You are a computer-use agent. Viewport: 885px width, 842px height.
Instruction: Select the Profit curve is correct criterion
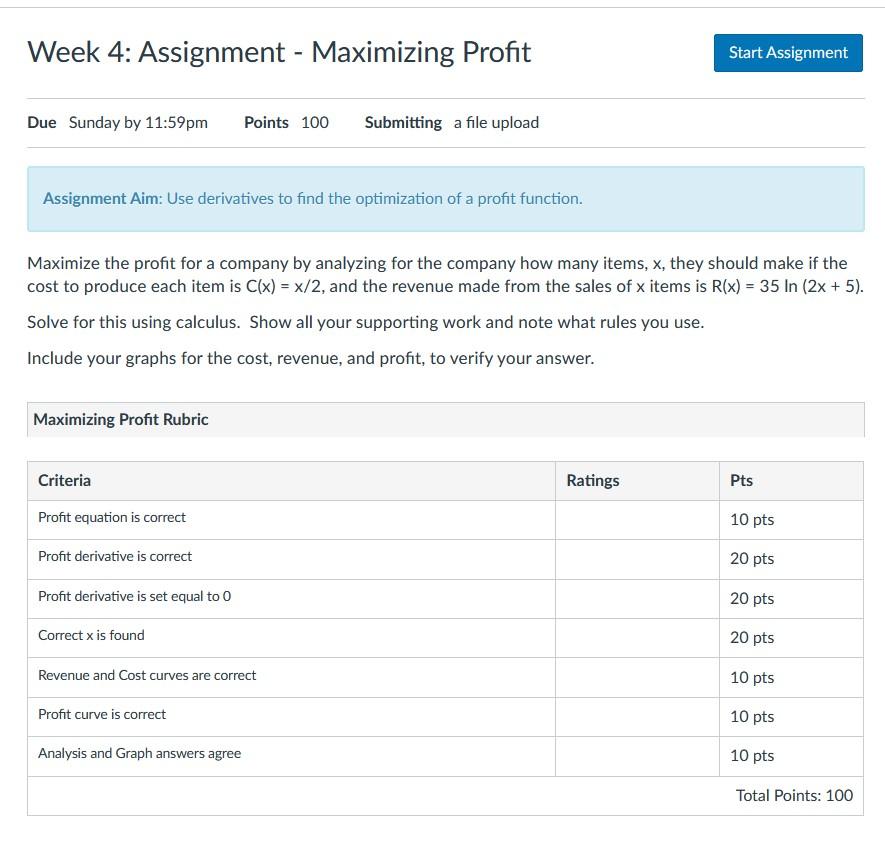(x=101, y=715)
